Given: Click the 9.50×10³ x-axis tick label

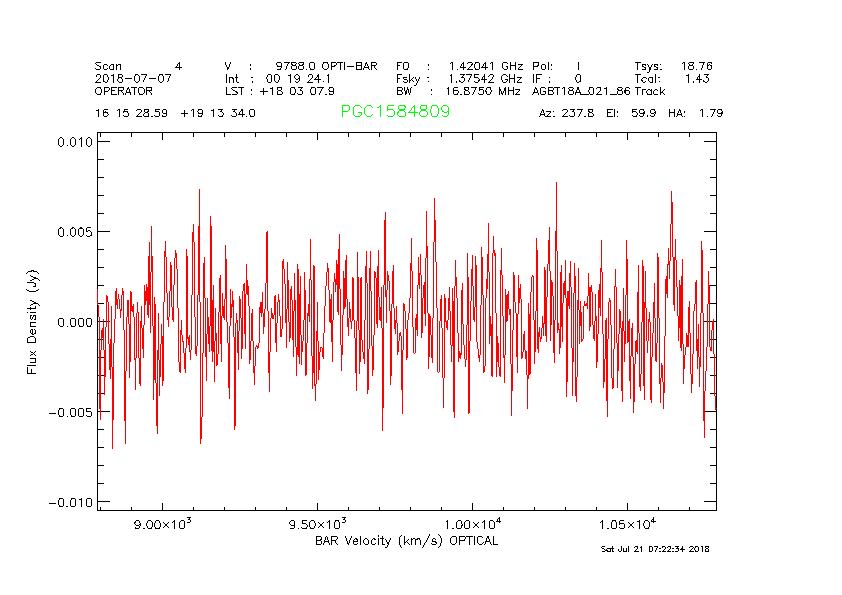Looking at the screenshot, I should [316, 525].
